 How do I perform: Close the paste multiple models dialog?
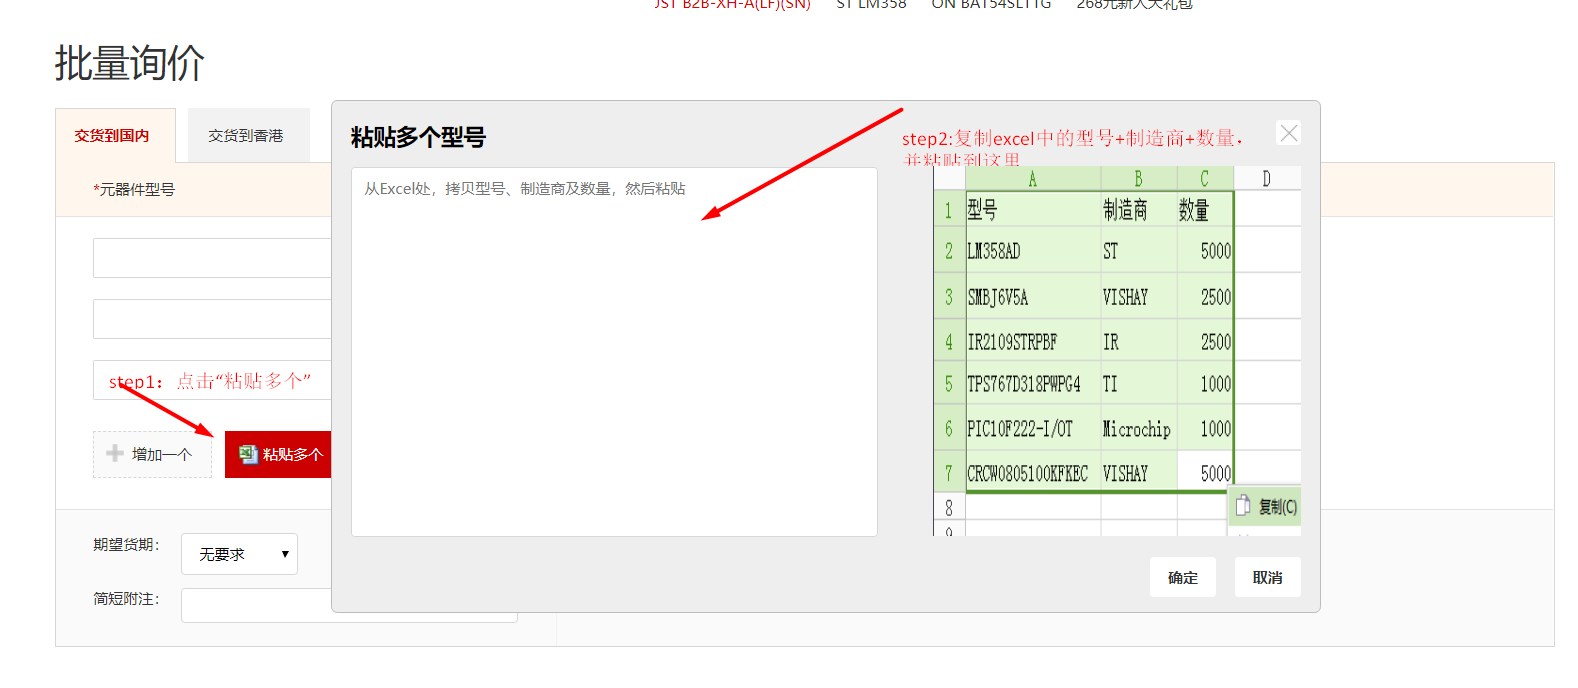click(x=1289, y=133)
